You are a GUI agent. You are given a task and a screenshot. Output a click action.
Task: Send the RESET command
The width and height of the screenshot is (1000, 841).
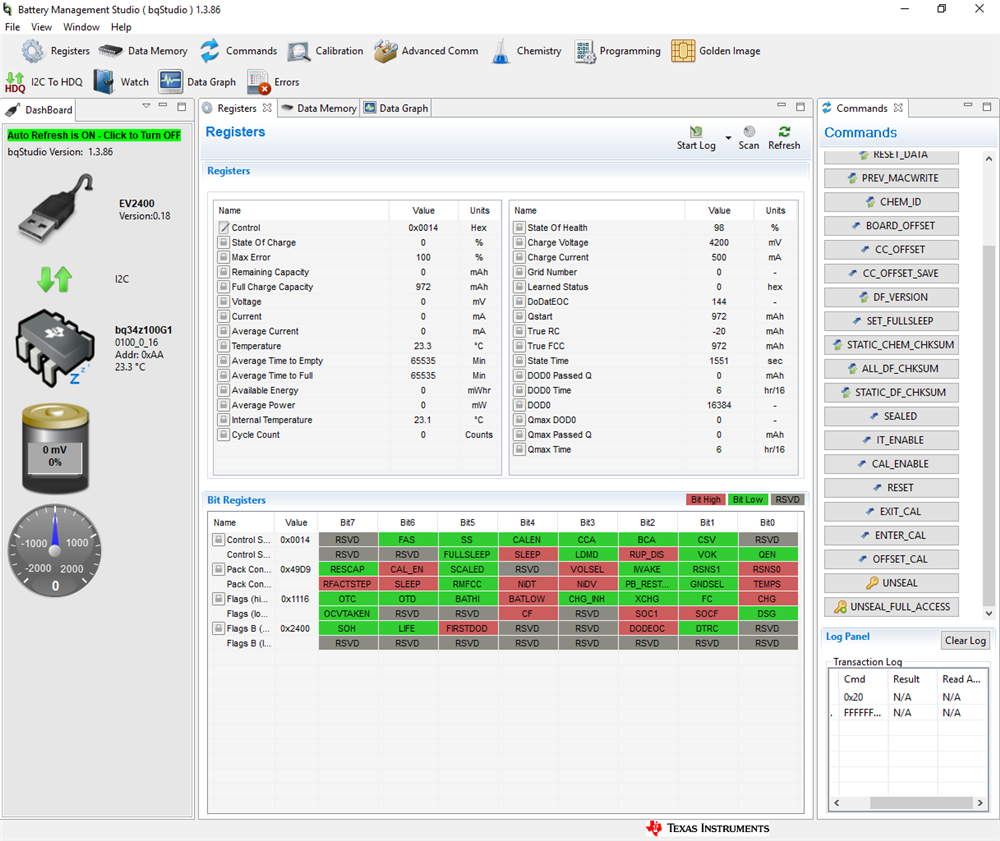click(891, 488)
